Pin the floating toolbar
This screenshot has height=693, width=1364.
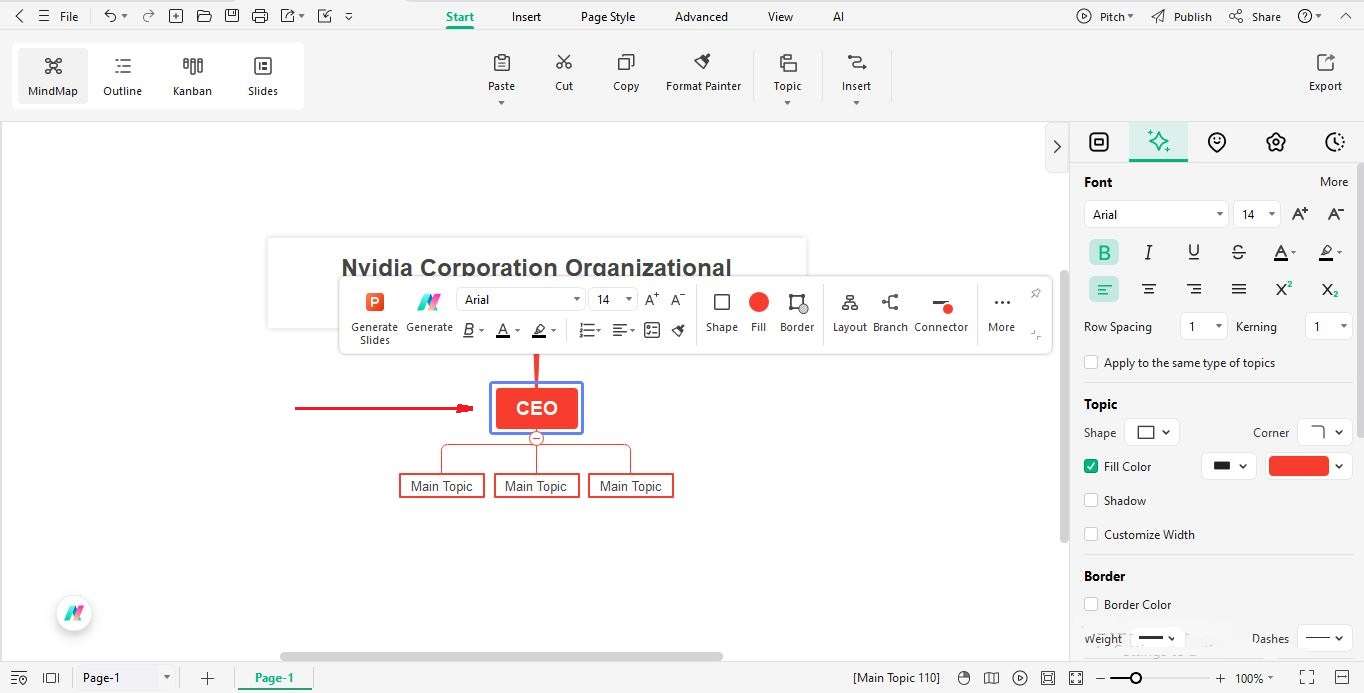point(1035,293)
